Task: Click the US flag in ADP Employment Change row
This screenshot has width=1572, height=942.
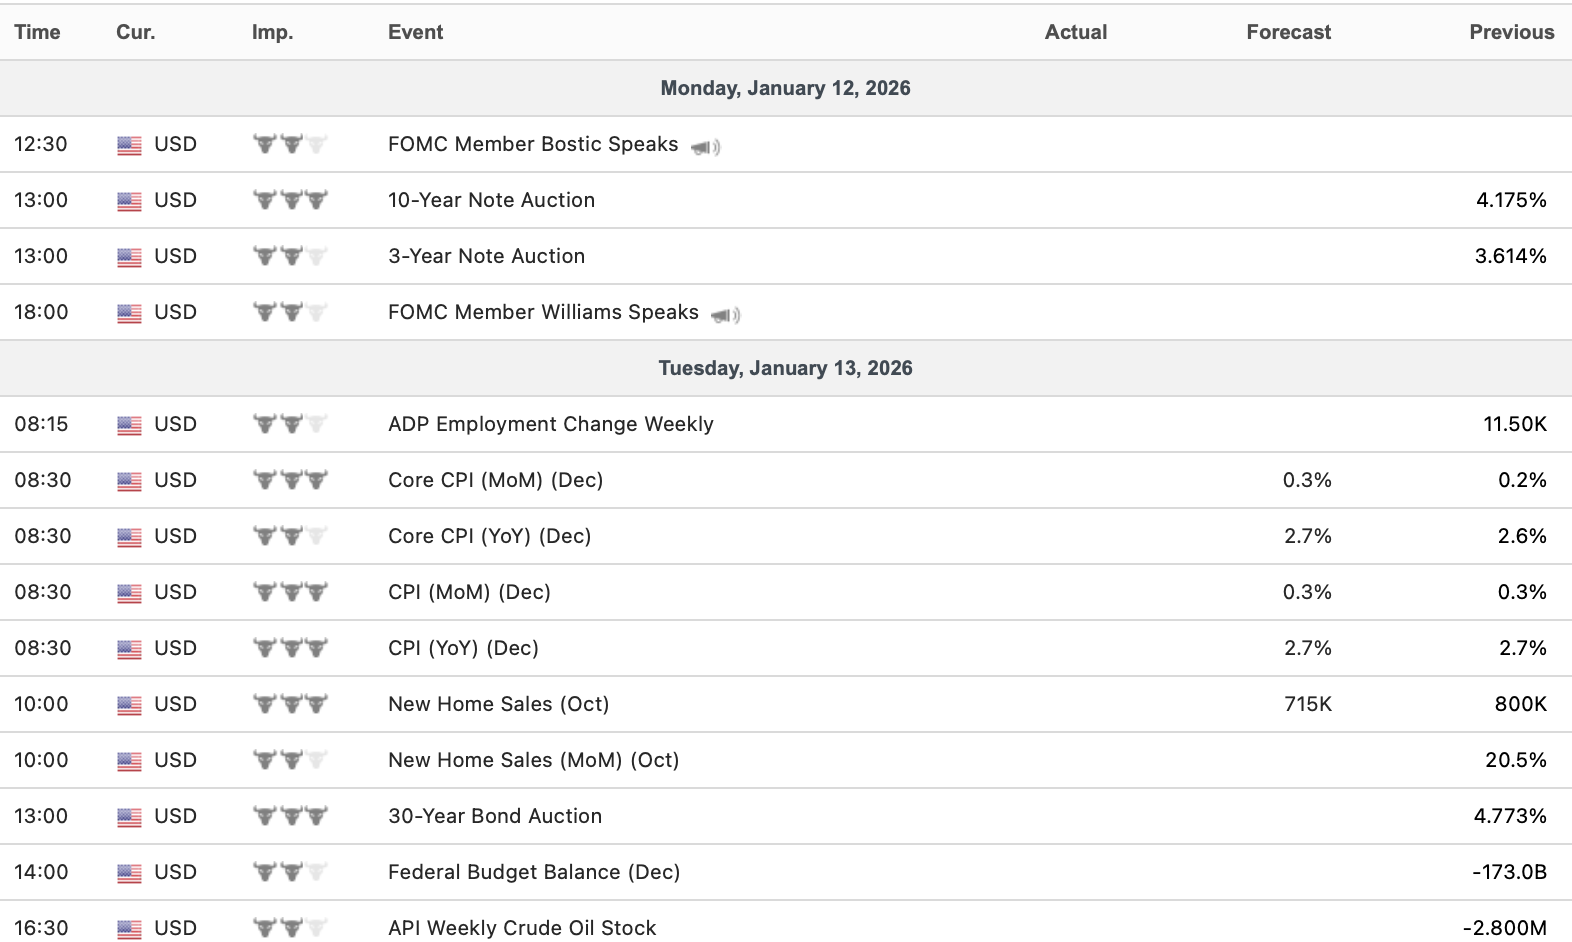Action: click(x=129, y=425)
